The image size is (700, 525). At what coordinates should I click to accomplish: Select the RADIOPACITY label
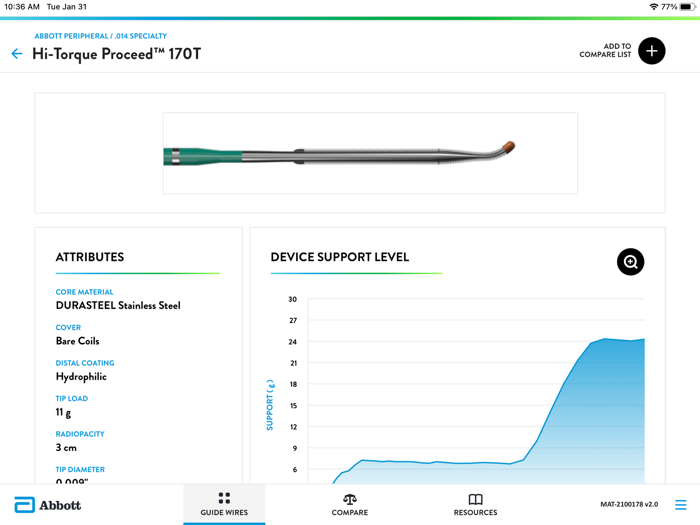point(80,434)
